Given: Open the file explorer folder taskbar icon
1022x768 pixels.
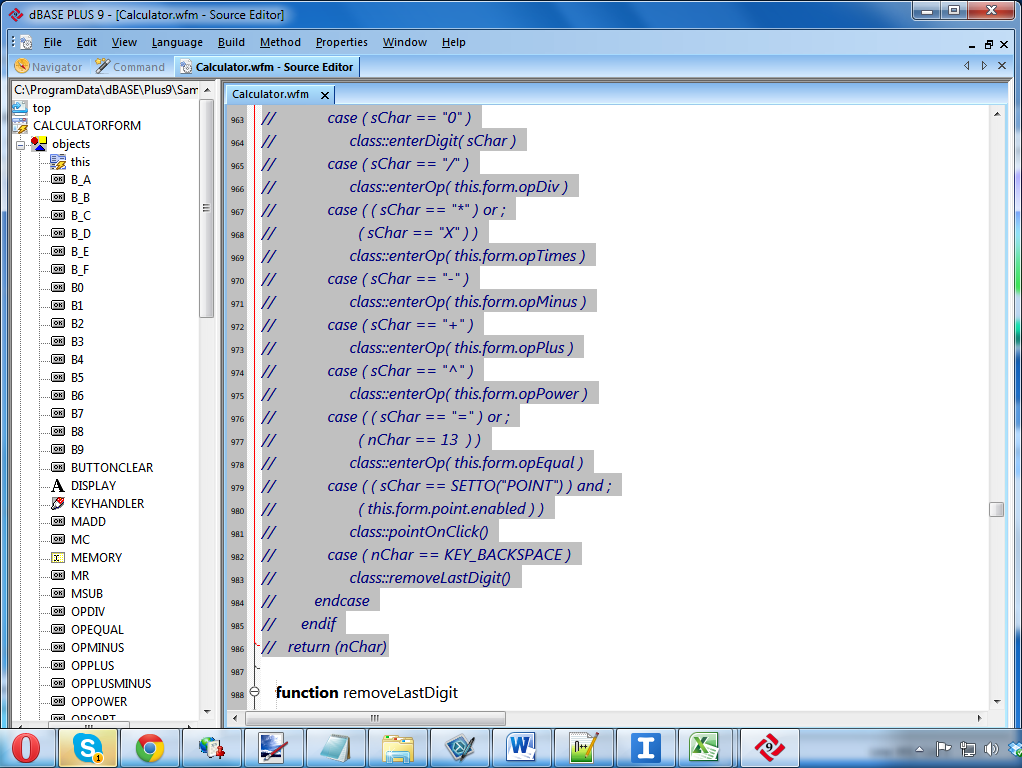Looking at the screenshot, I should click(398, 748).
